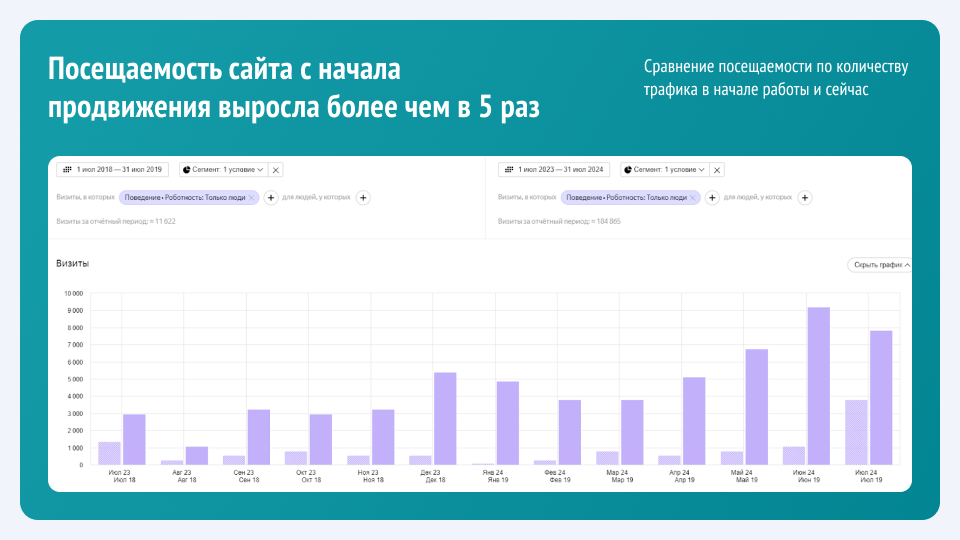Click pie icon in the left Сегмент button
Image resolution: width=960 pixels, height=540 pixels.
pyautogui.click(x=187, y=170)
